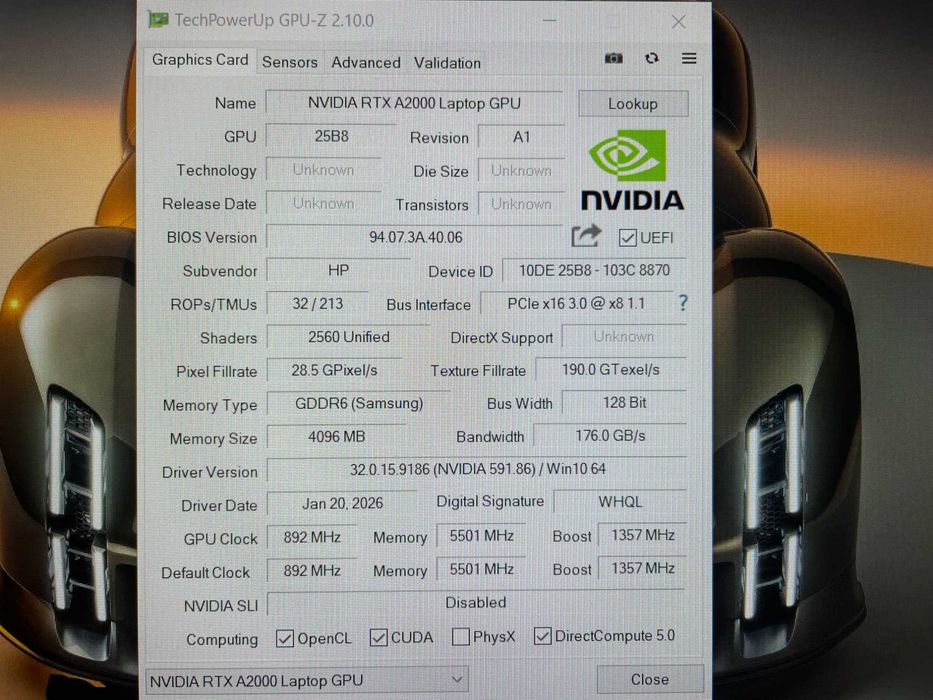Take a screenshot with the camera icon

613,58
